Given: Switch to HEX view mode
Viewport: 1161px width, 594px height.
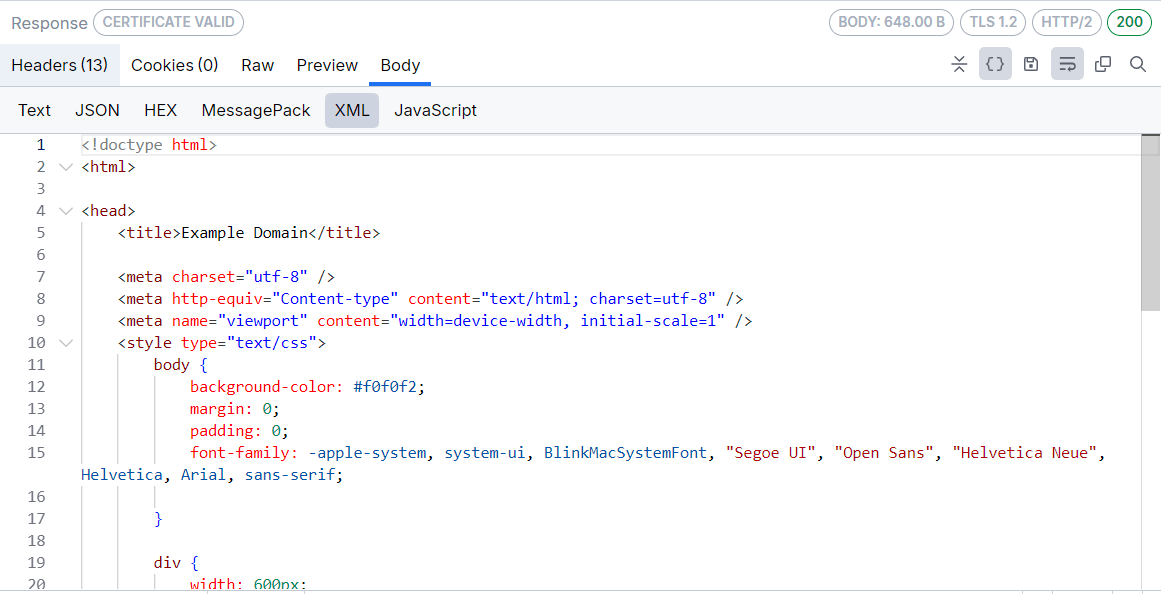Looking at the screenshot, I should [160, 110].
